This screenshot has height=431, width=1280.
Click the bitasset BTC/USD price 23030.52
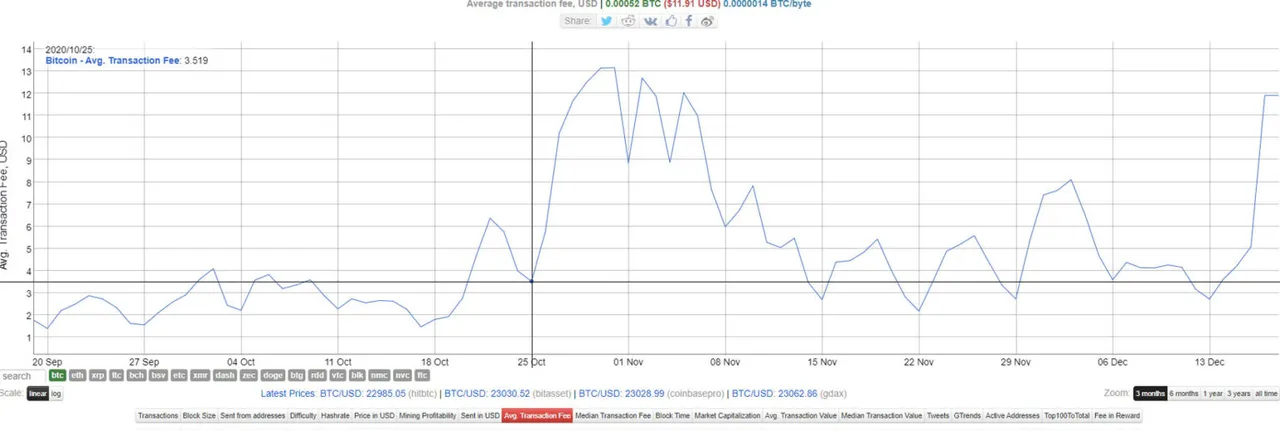(x=488, y=394)
